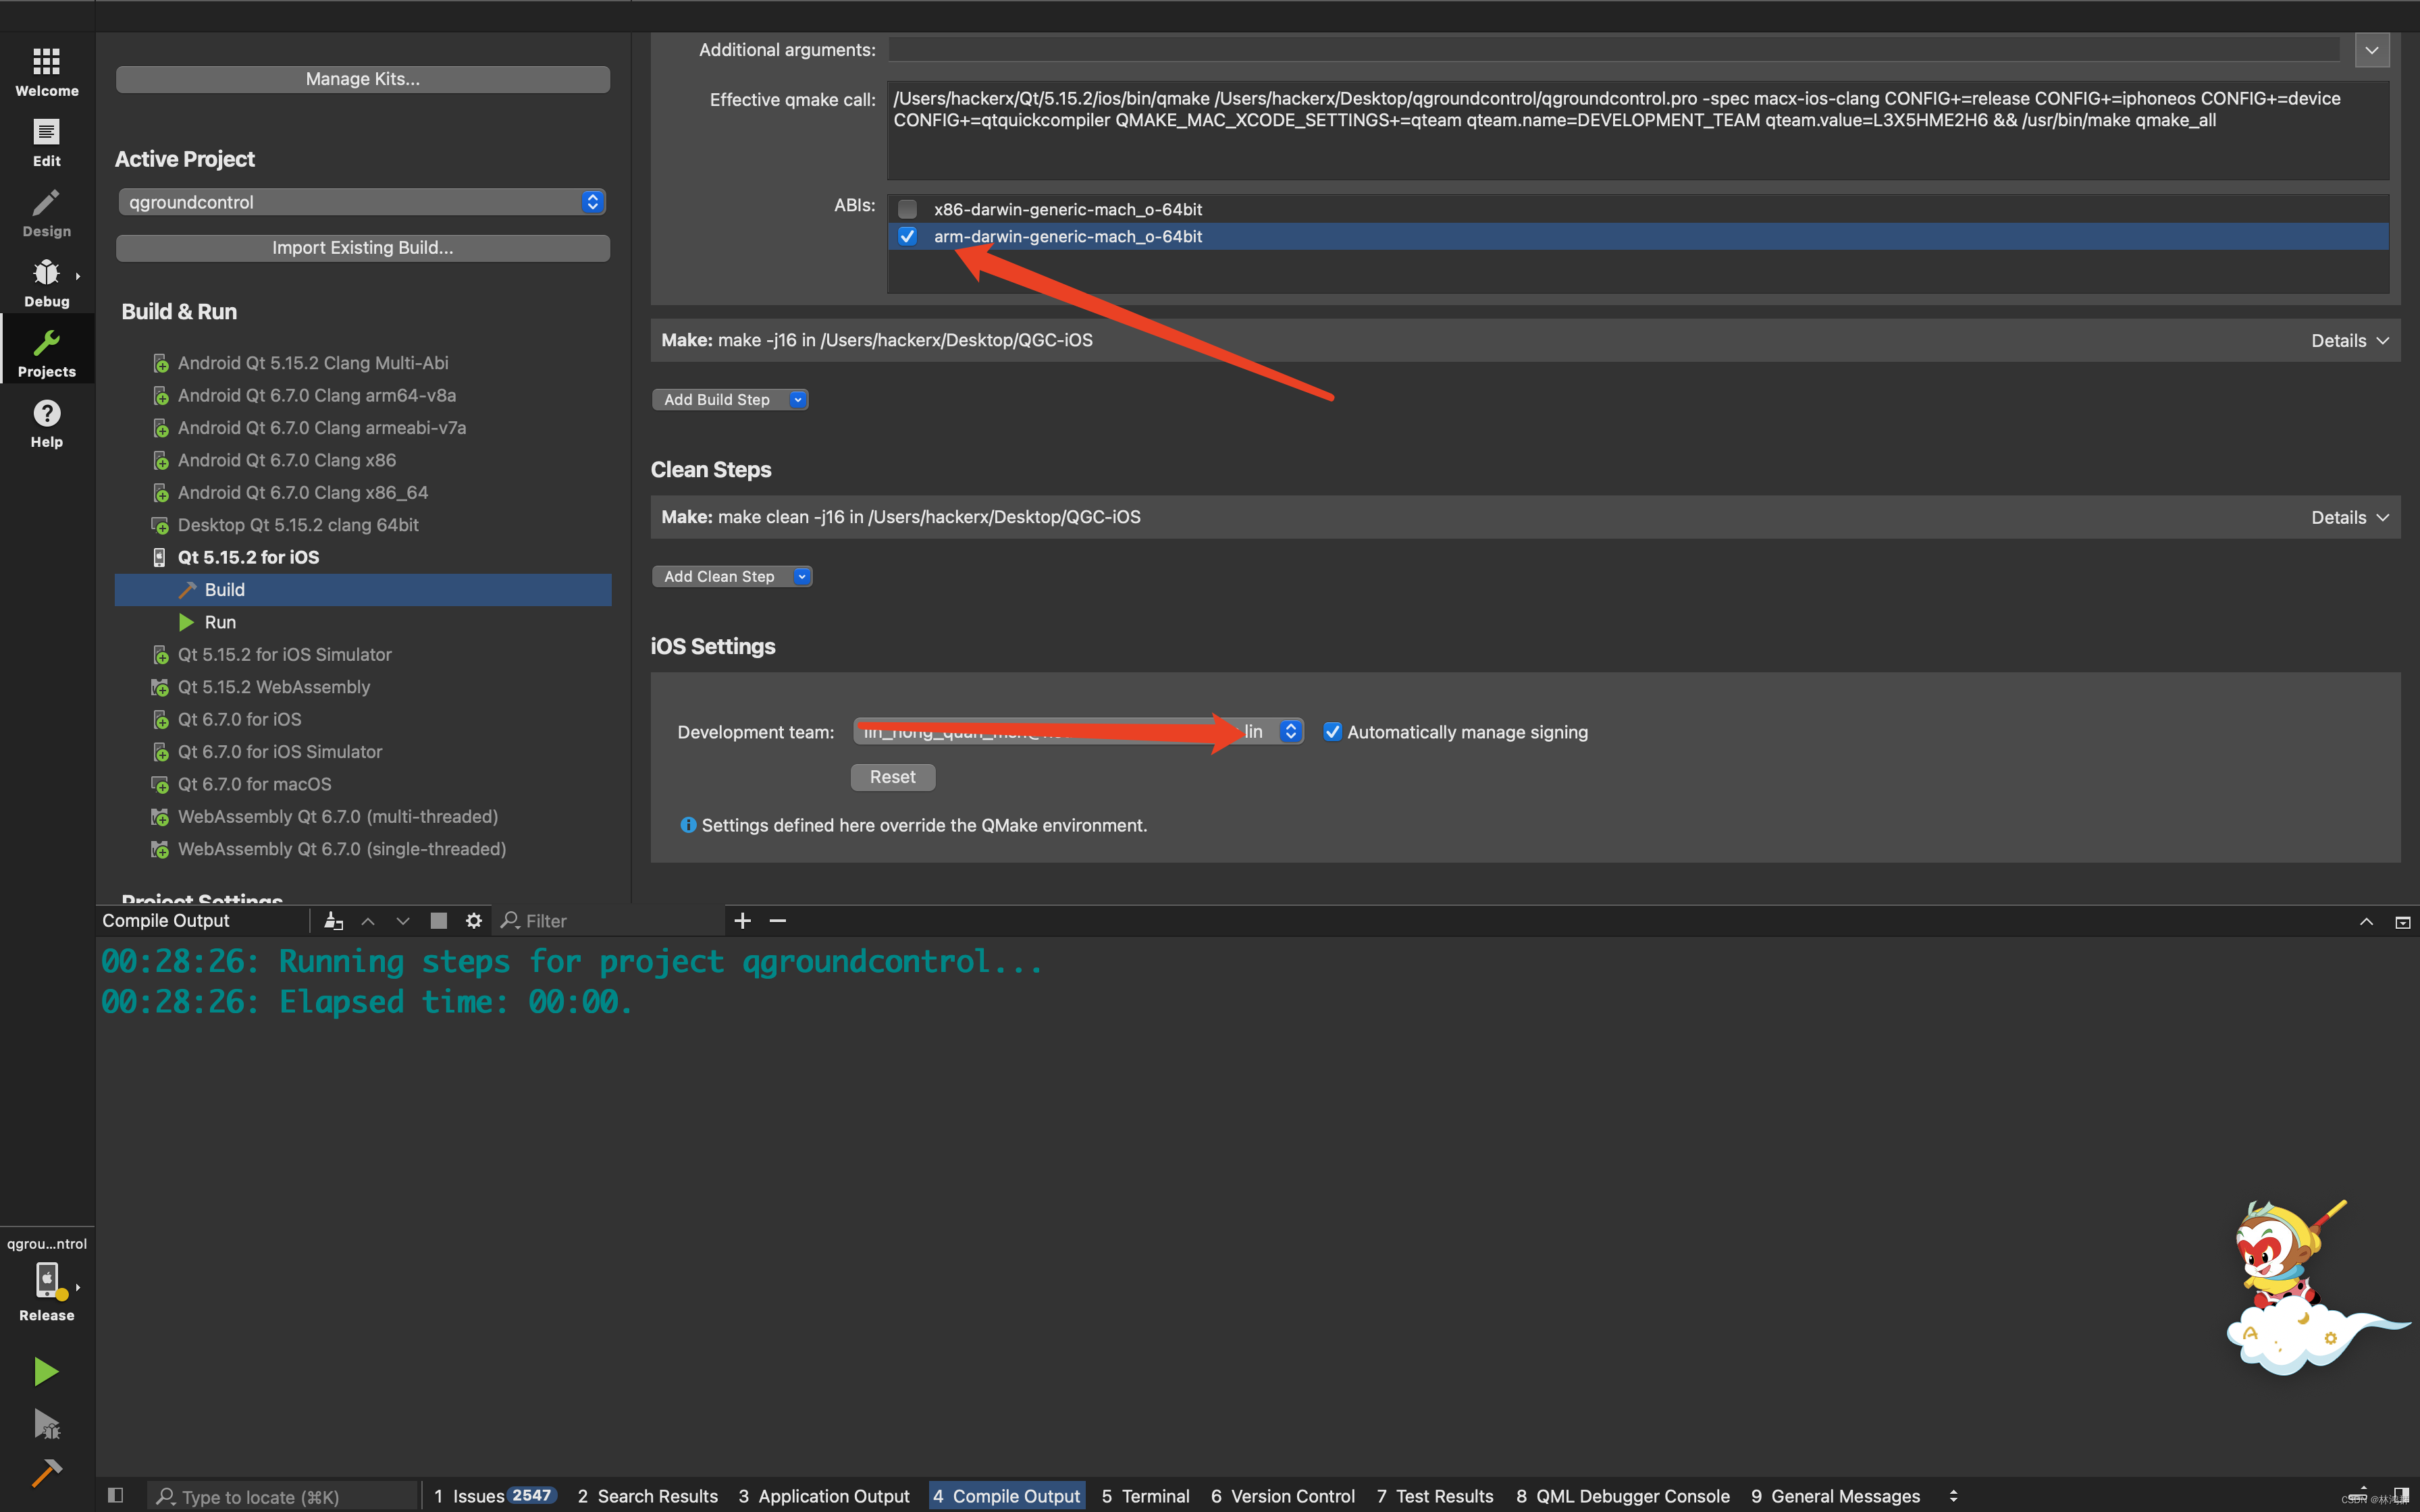Uncheck arm-darwin-generic-mach_o-64bit ABI

(907, 236)
